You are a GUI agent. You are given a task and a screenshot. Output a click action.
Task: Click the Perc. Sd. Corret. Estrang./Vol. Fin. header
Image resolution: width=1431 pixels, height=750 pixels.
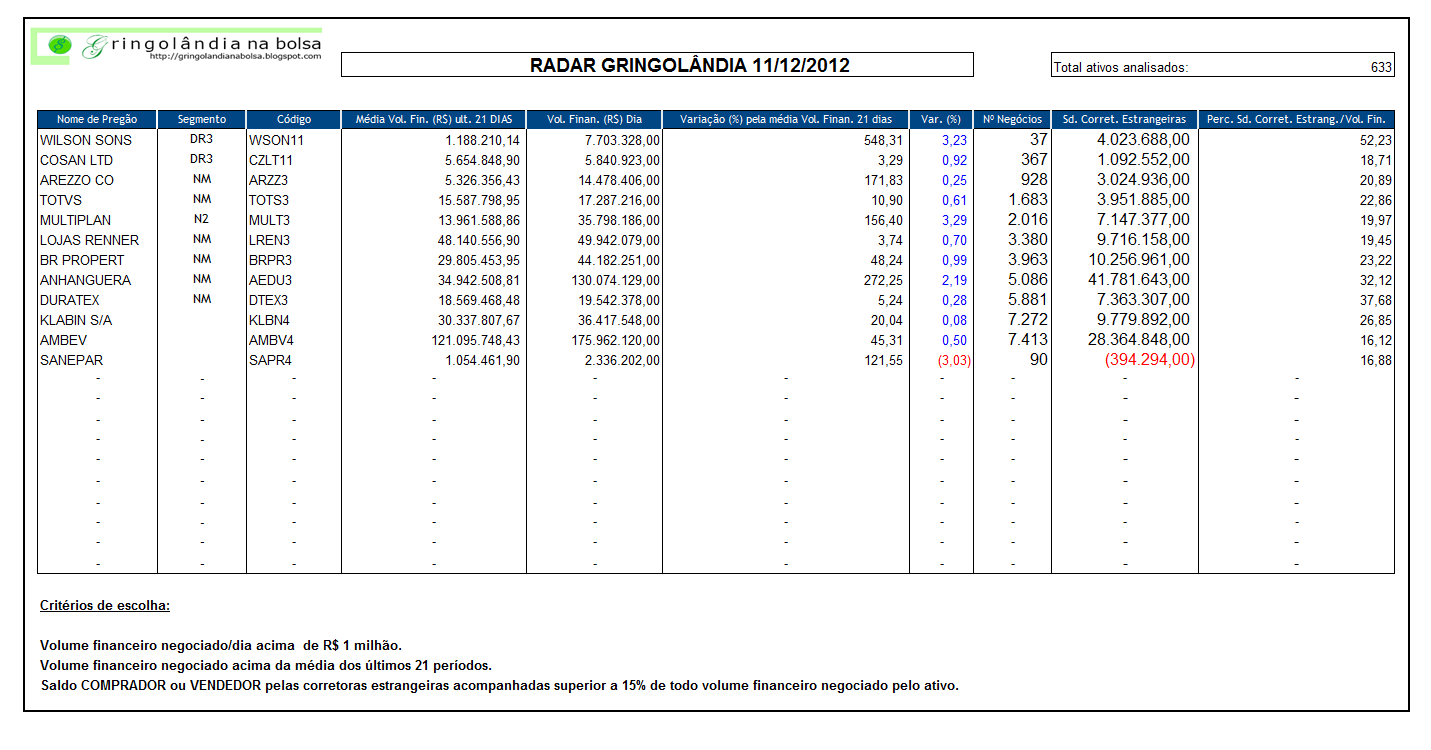[1296, 119]
